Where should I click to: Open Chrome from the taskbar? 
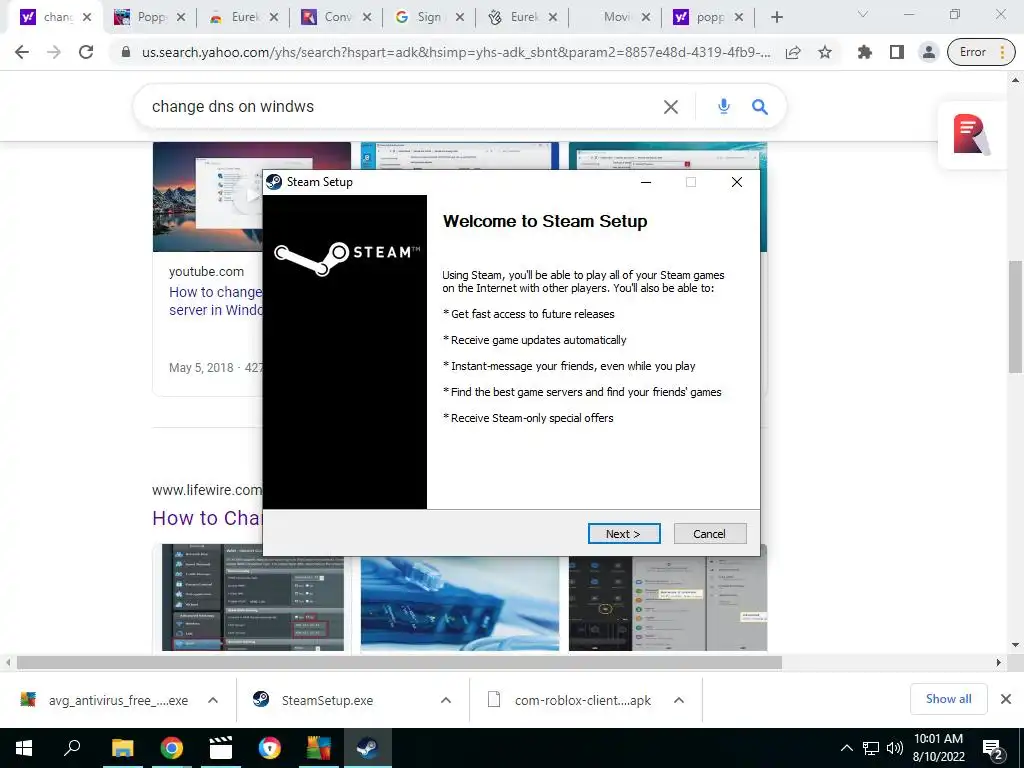[171, 748]
